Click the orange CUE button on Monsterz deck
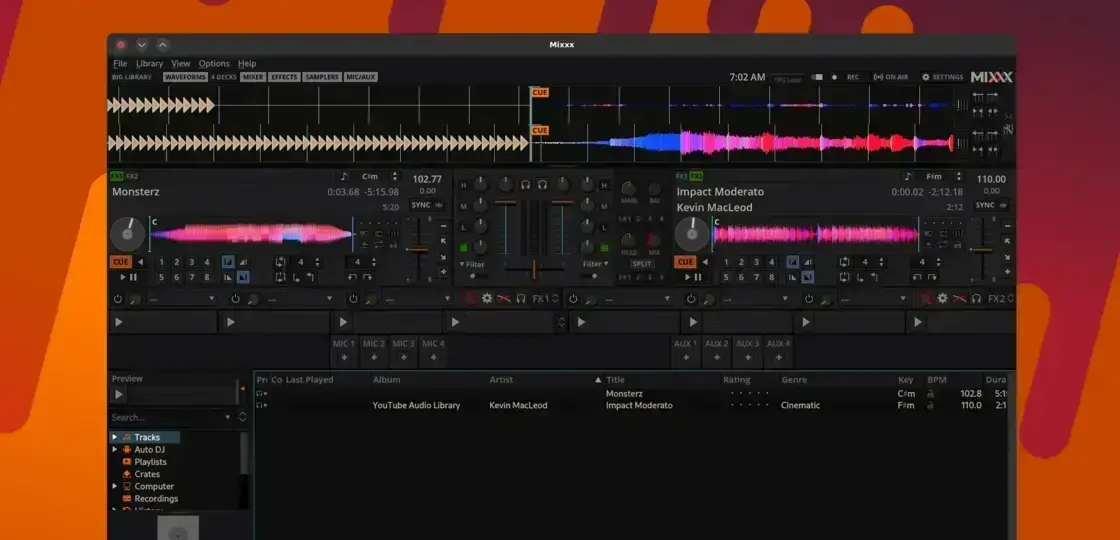Screen dimensions: 1120x540 120,262
